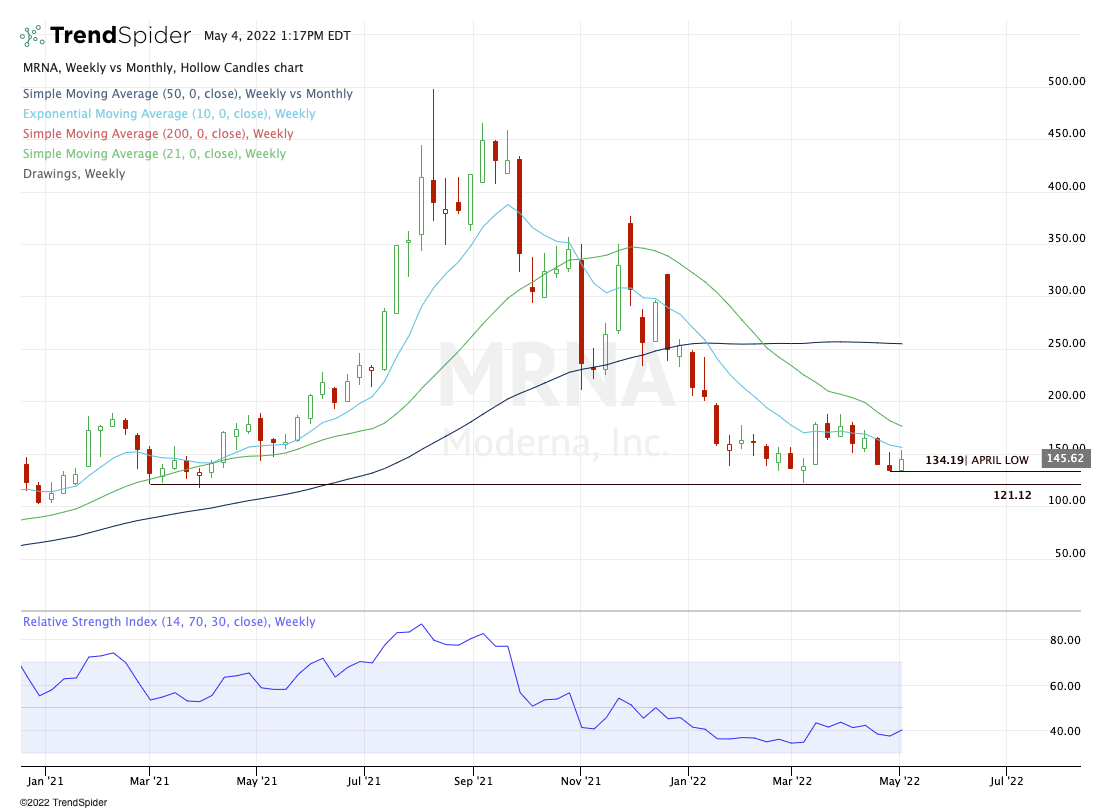Screen dimensions: 1111x812
Task: Click the Simple Moving Average (21) legend entry
Action: [154, 153]
